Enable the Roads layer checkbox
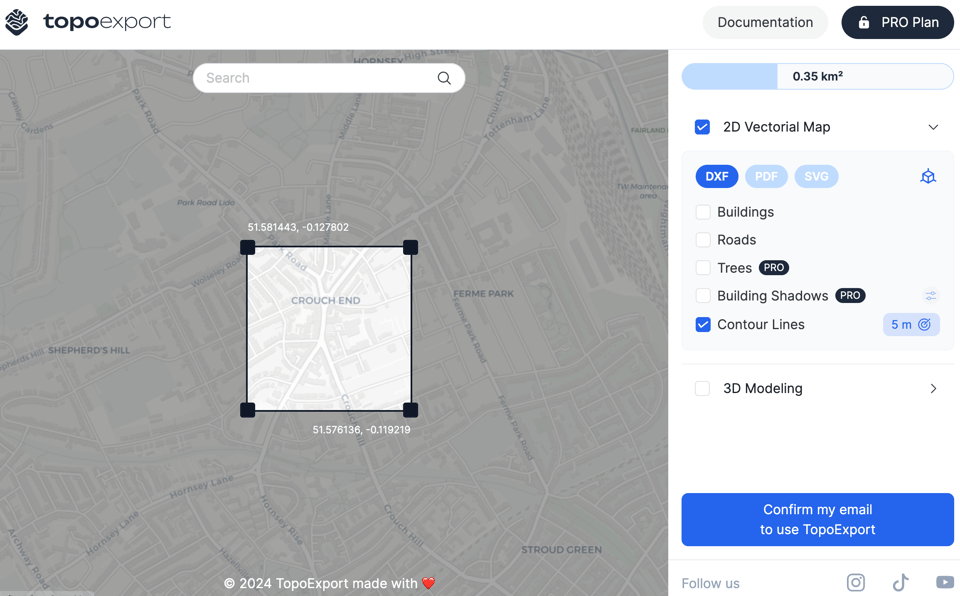Viewport: 960px width, 596px height. [x=703, y=240]
